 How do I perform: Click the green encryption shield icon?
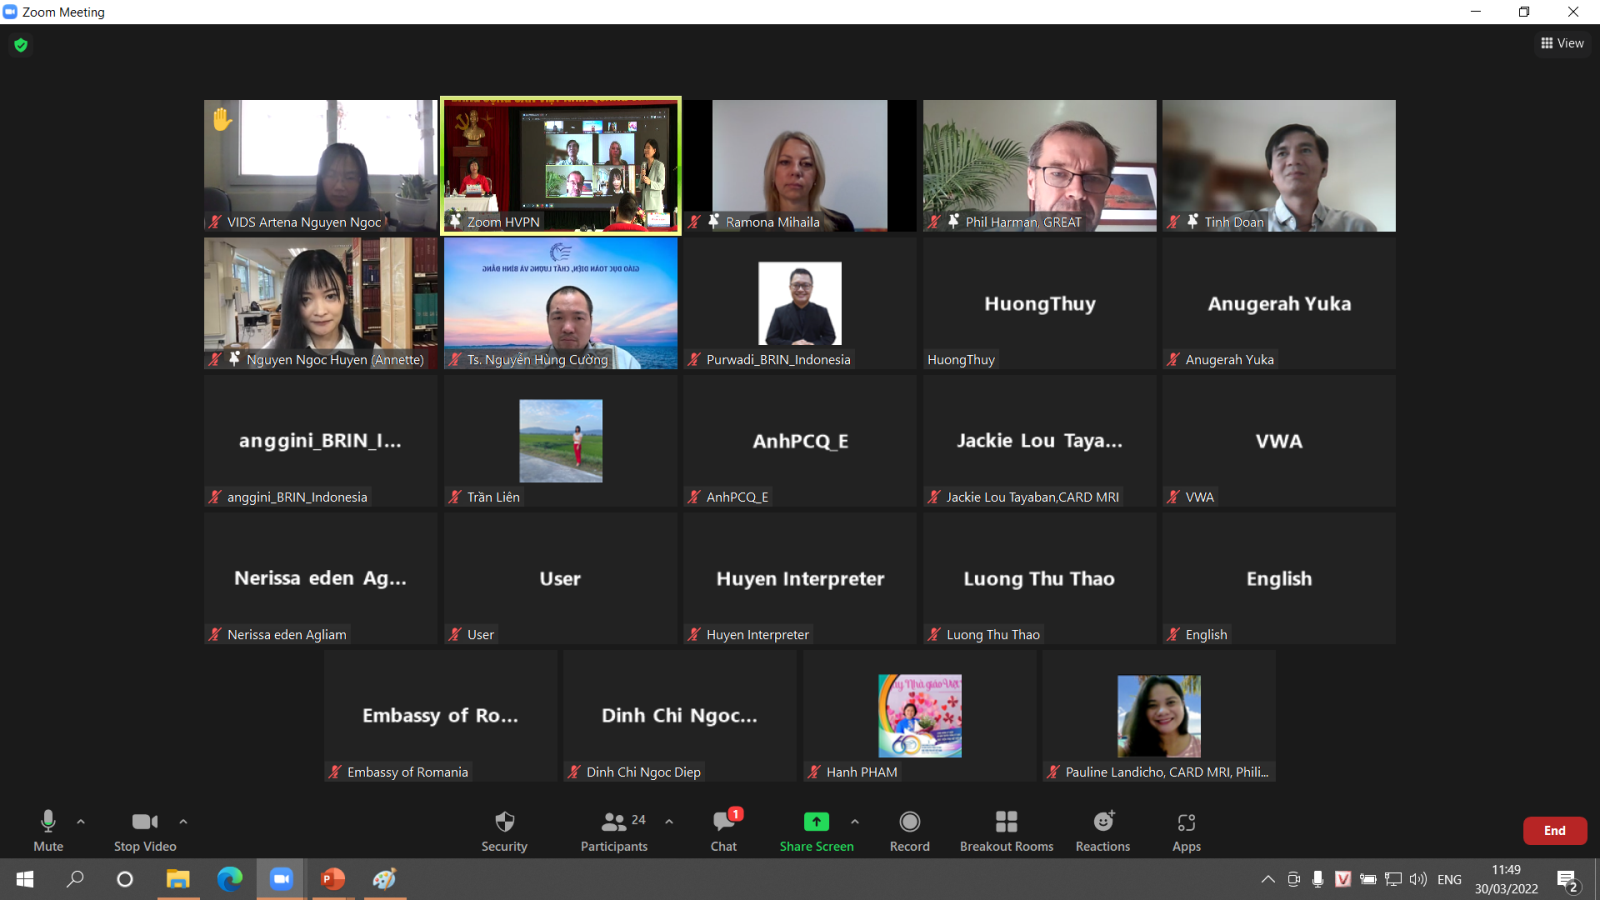pos(21,45)
